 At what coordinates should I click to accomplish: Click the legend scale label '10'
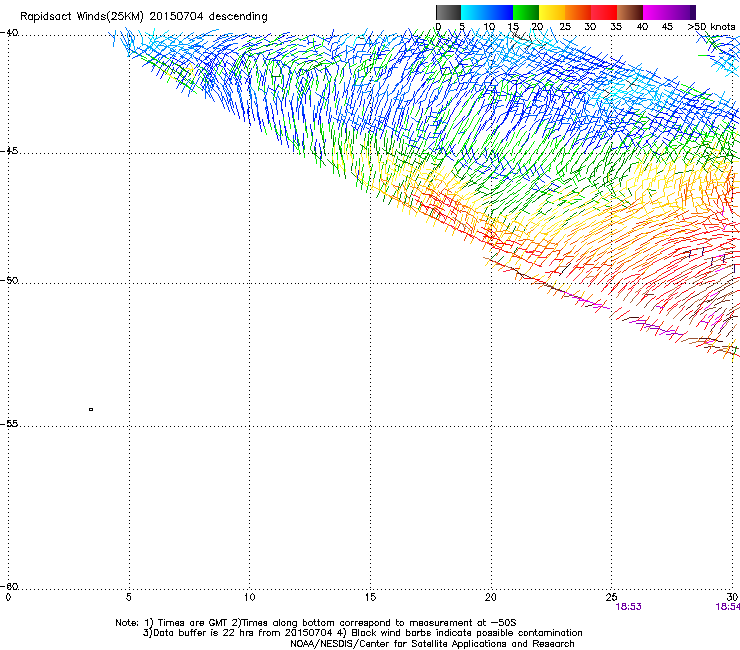(489, 27)
